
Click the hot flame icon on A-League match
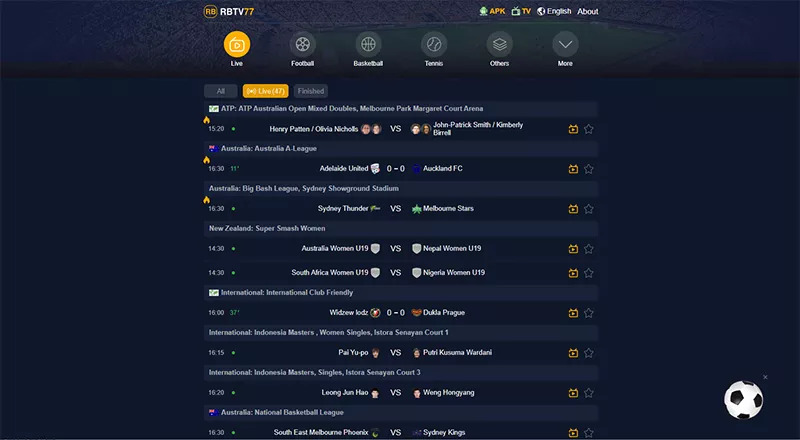[x=207, y=160]
